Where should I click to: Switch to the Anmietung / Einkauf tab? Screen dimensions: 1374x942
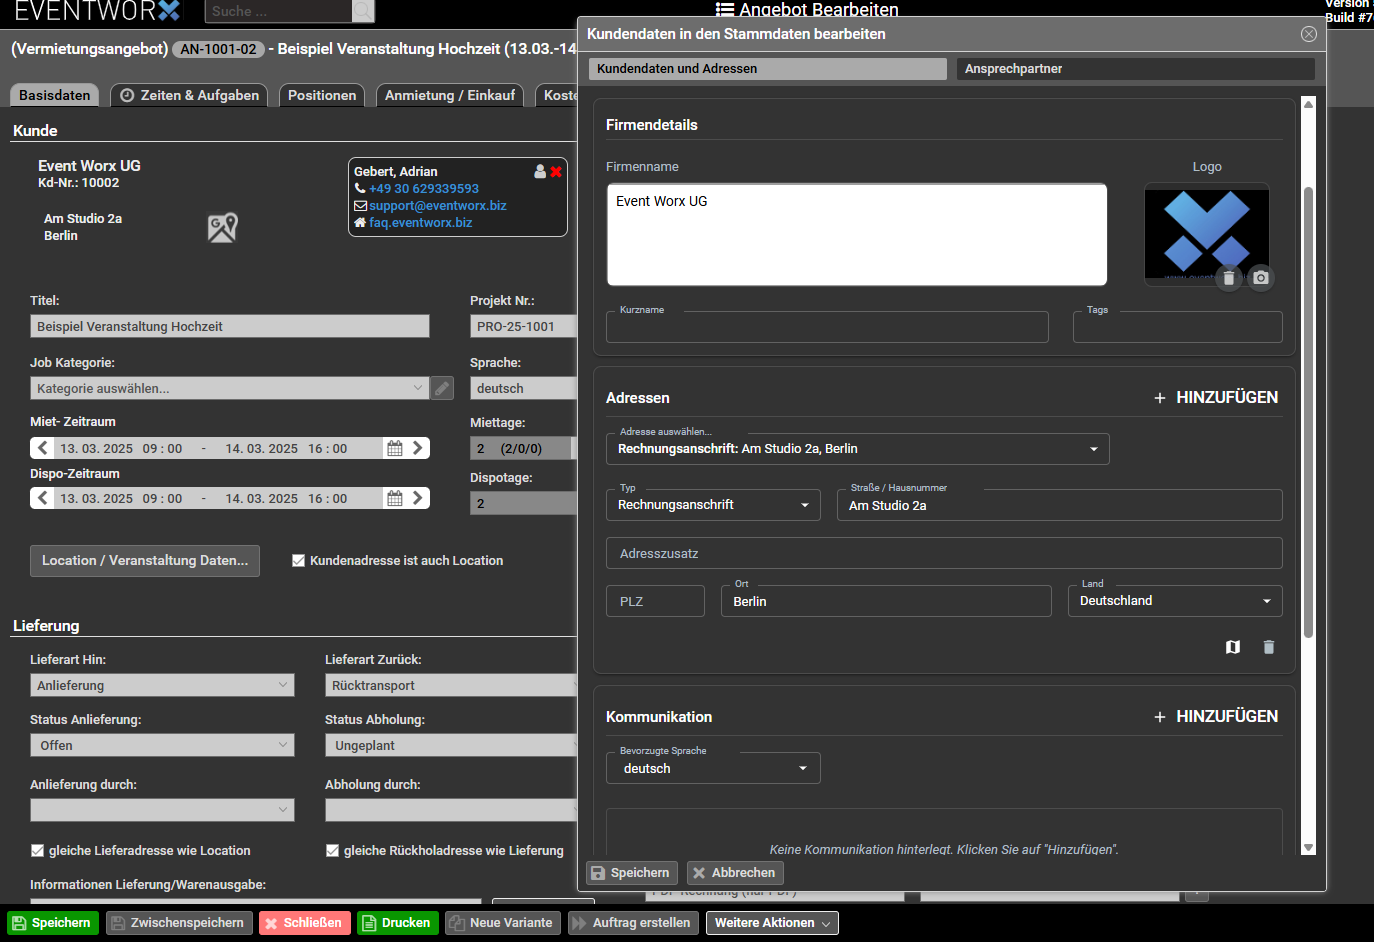pyautogui.click(x=450, y=95)
